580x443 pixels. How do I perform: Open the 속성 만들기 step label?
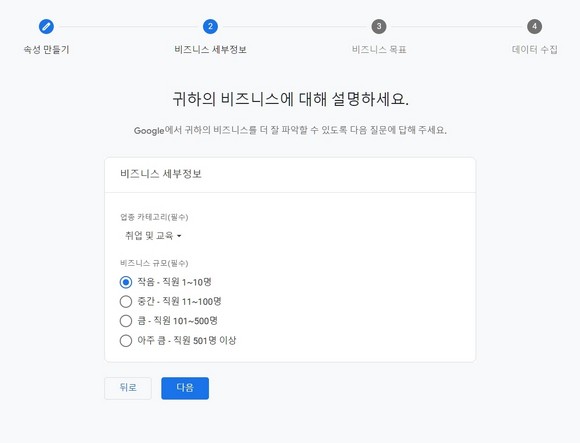click(x=46, y=50)
